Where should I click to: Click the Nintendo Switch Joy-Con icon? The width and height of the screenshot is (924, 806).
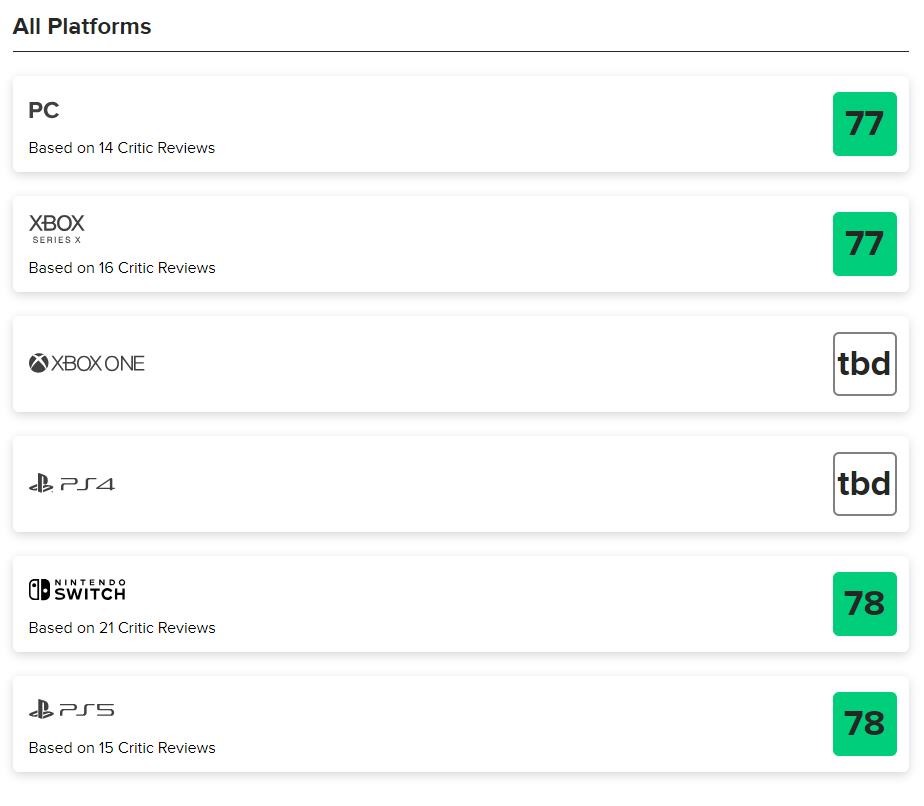[x=38, y=590]
